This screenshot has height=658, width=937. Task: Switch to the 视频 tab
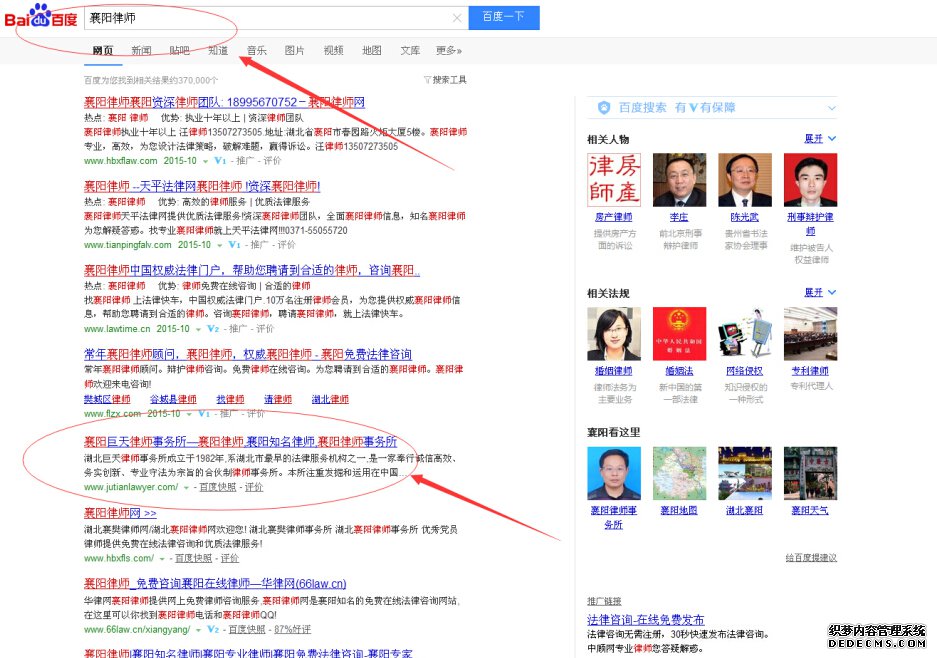click(x=333, y=51)
